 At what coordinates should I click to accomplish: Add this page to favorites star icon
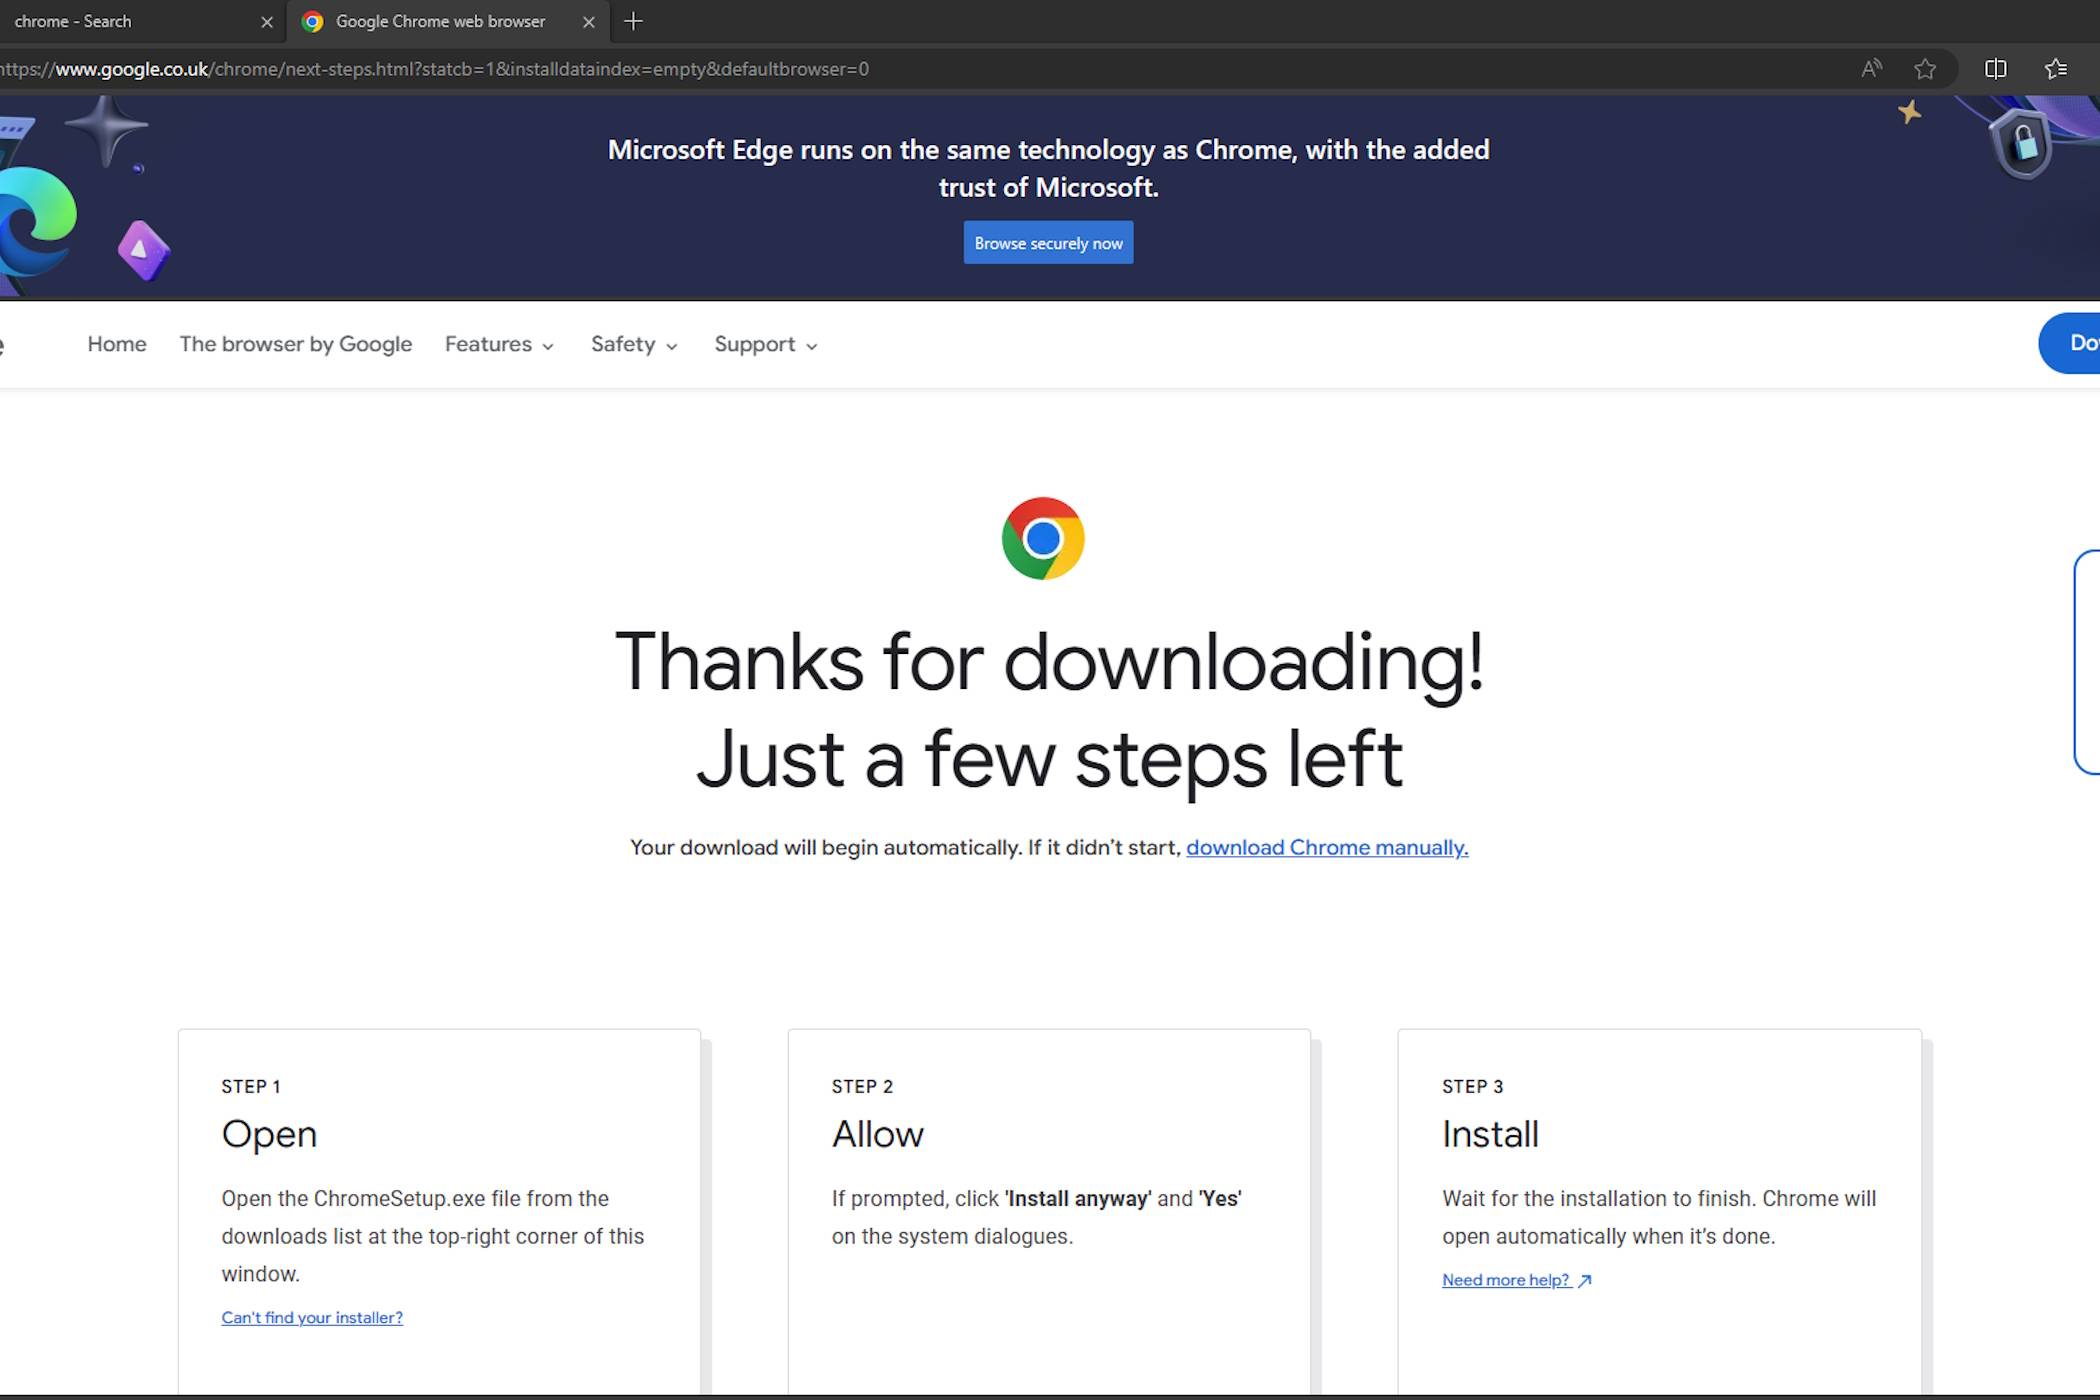(x=1925, y=69)
